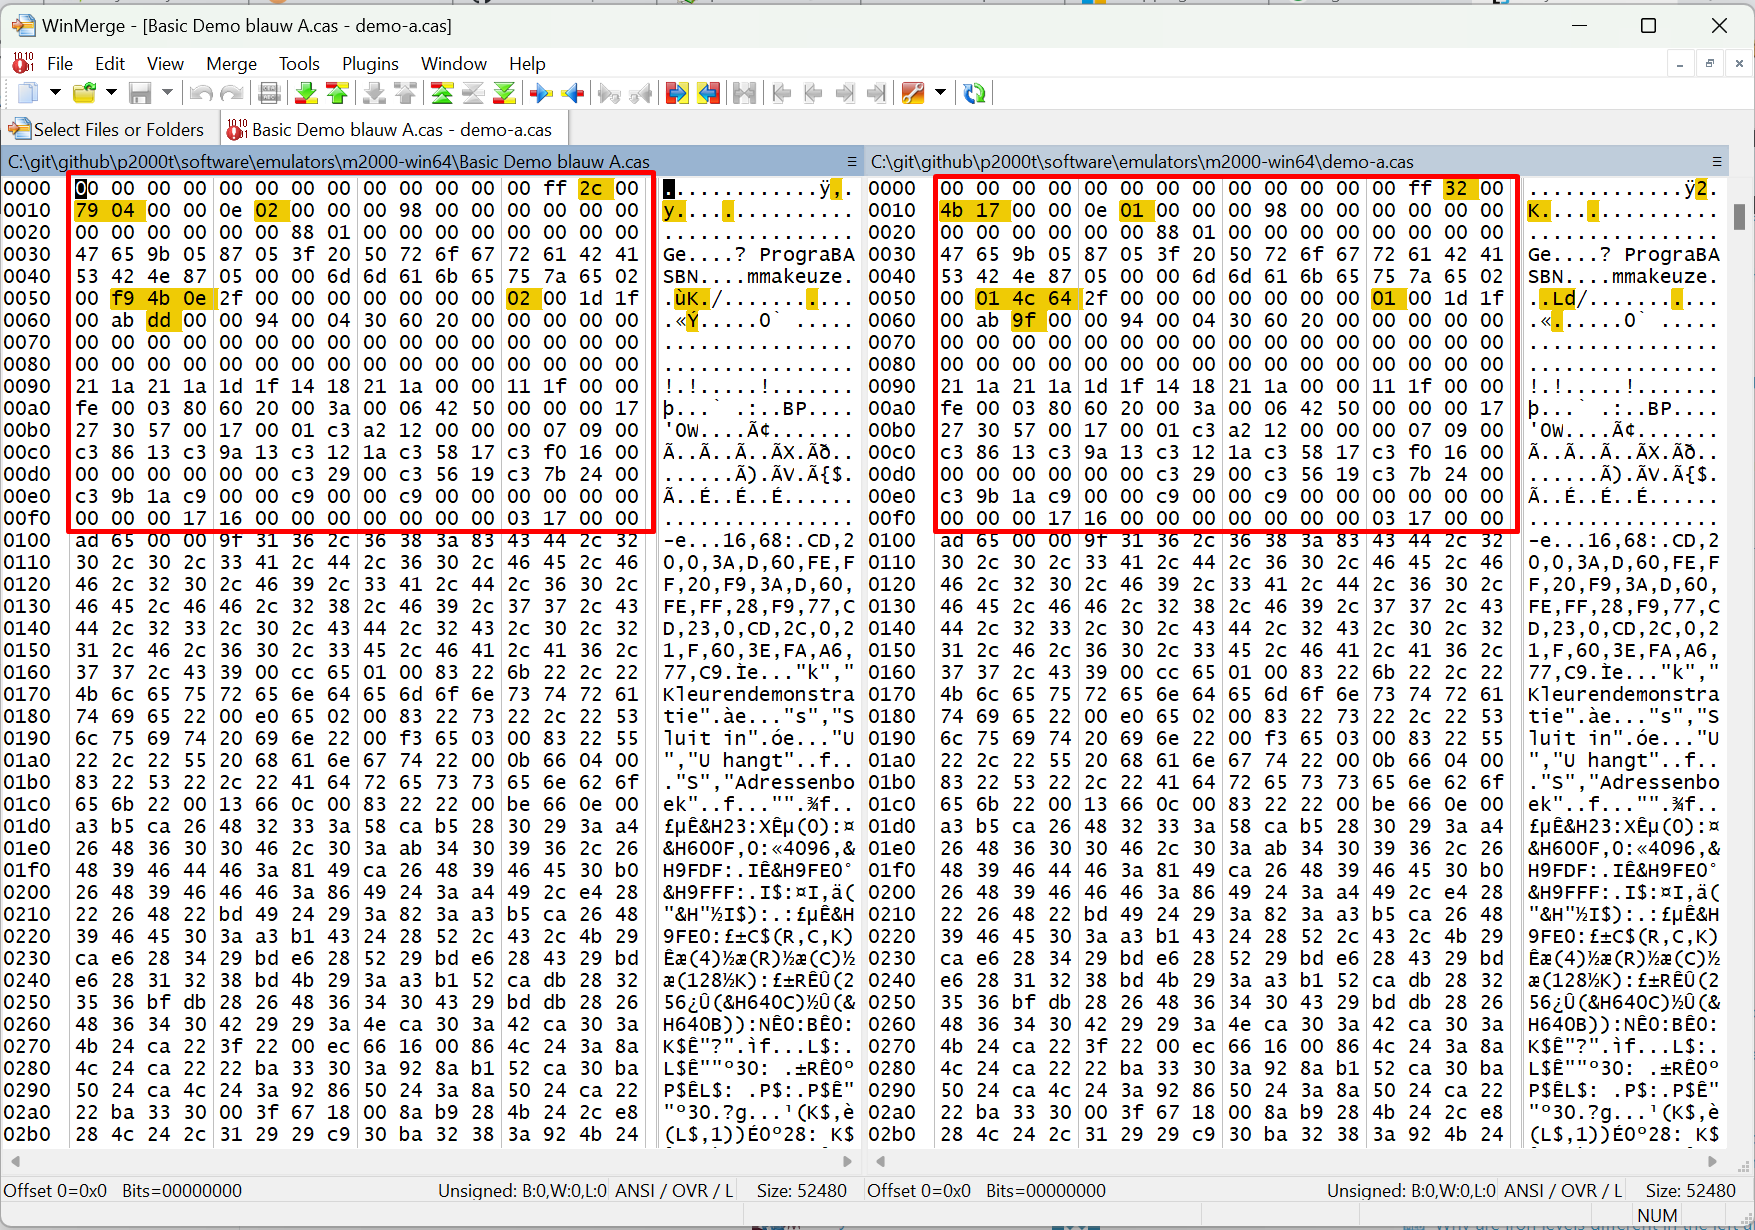Open left pane header menu button

click(x=852, y=162)
